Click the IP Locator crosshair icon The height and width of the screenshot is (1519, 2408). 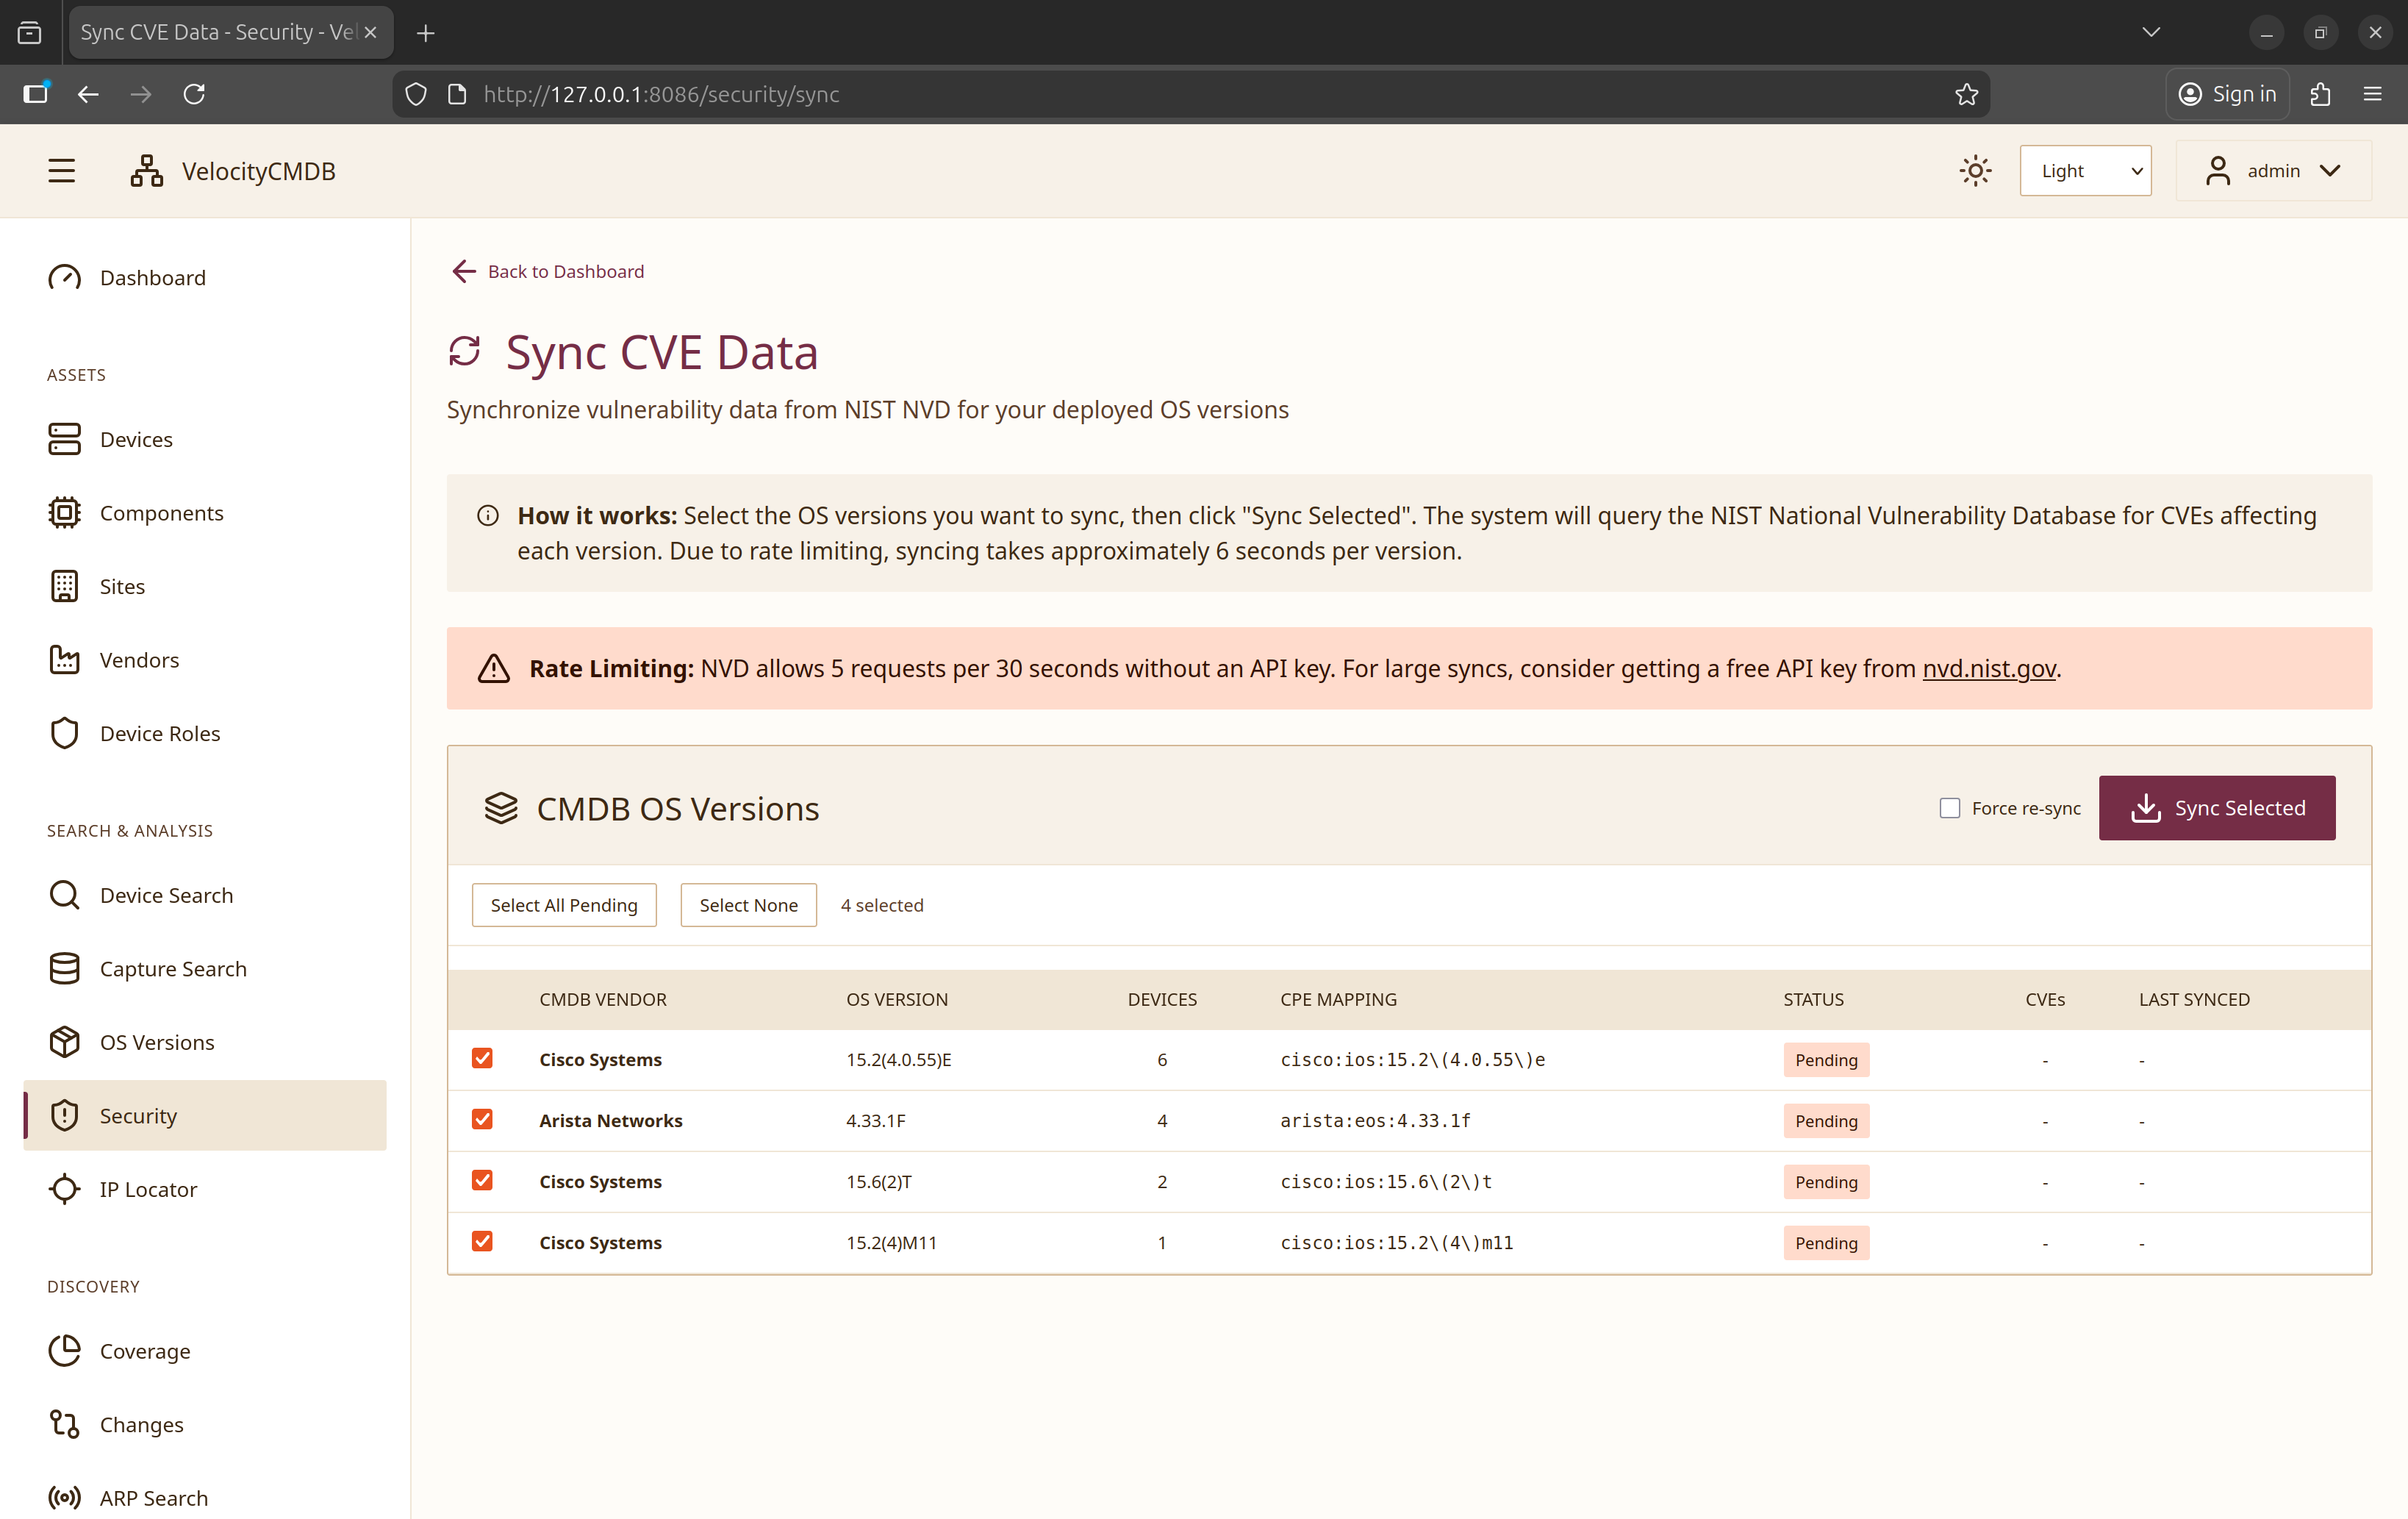coord(65,1189)
